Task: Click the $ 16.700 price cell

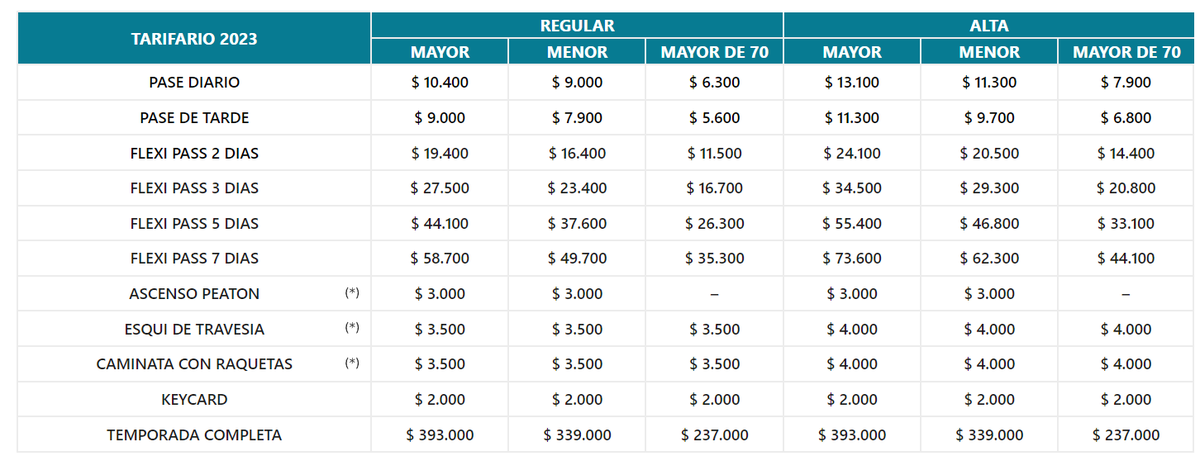Action: (x=714, y=188)
